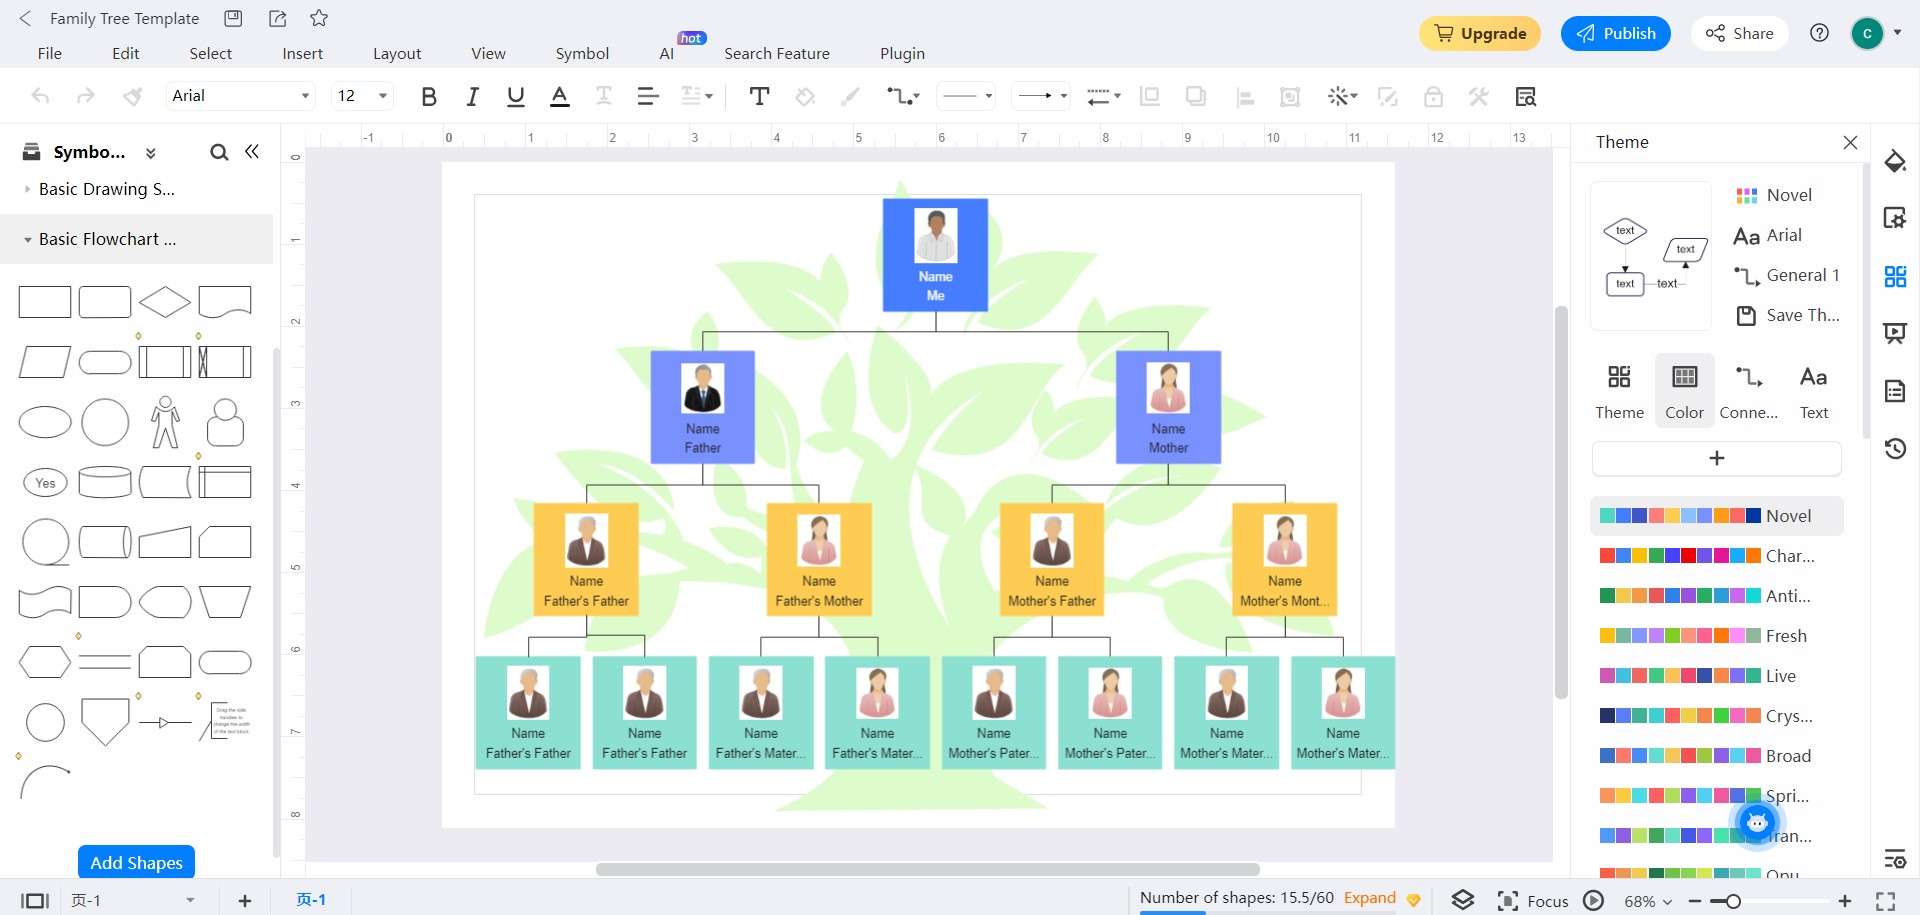Search symbols with the magnifier icon

tap(219, 152)
